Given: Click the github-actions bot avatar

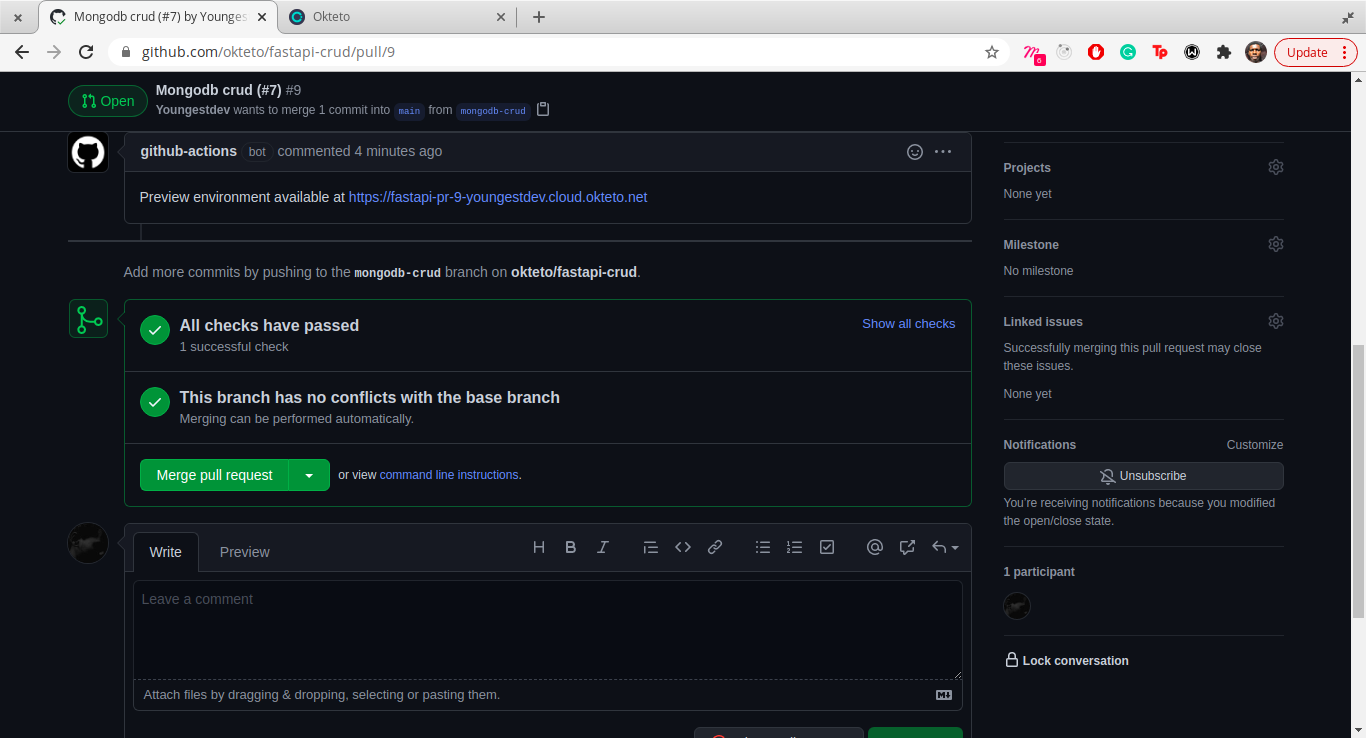Looking at the screenshot, I should [x=88, y=152].
